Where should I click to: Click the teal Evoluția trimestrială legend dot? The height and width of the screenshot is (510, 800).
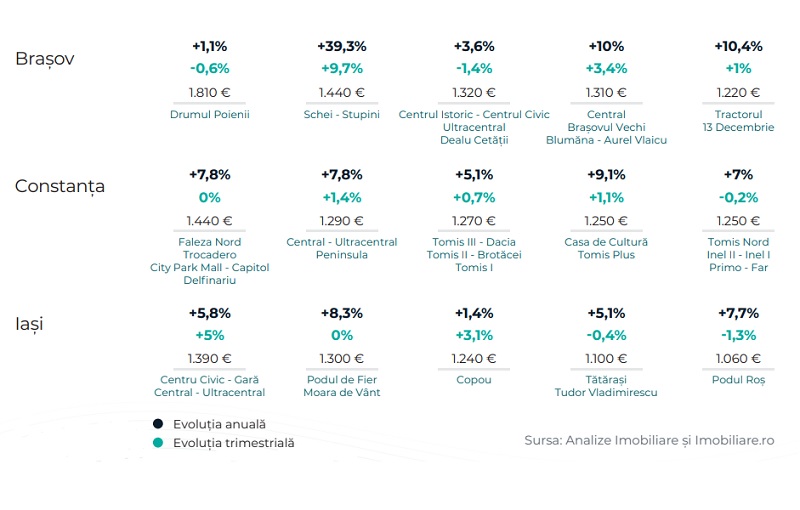tap(158, 442)
